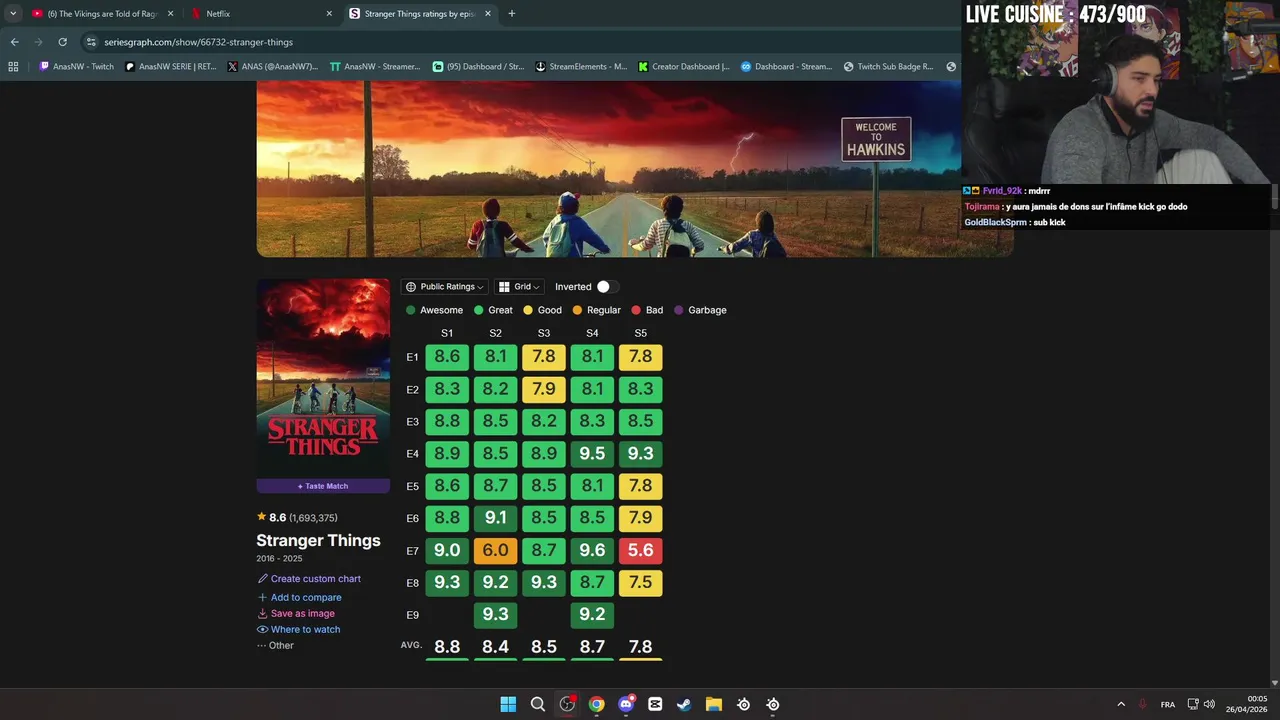The image size is (1280, 720).
Task: Expand the Other options menu
Action: click(x=275, y=646)
